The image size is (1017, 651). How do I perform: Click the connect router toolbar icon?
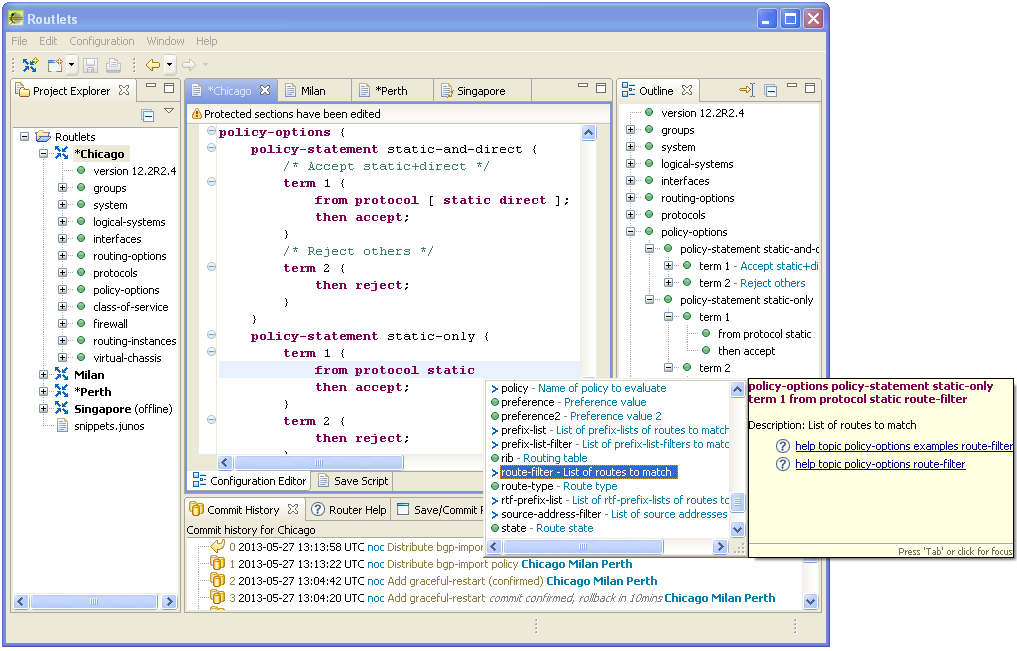point(30,65)
